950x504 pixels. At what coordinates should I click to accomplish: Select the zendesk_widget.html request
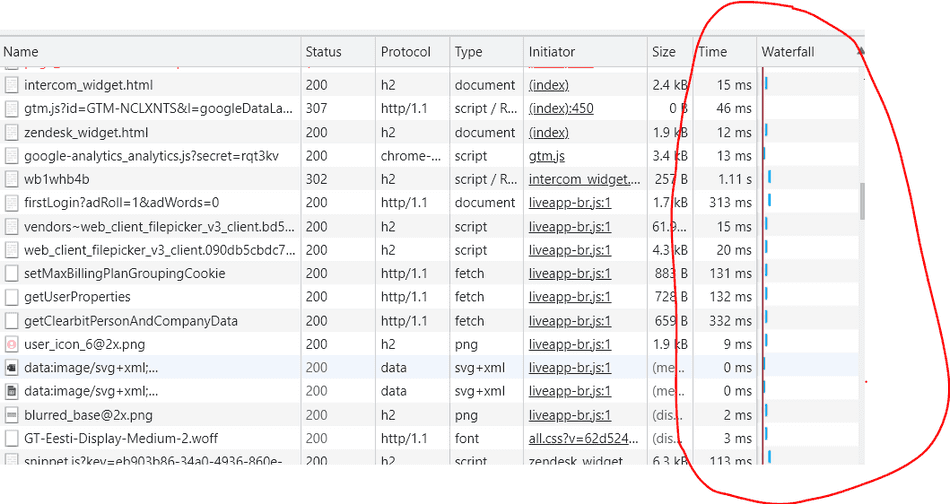[86, 132]
